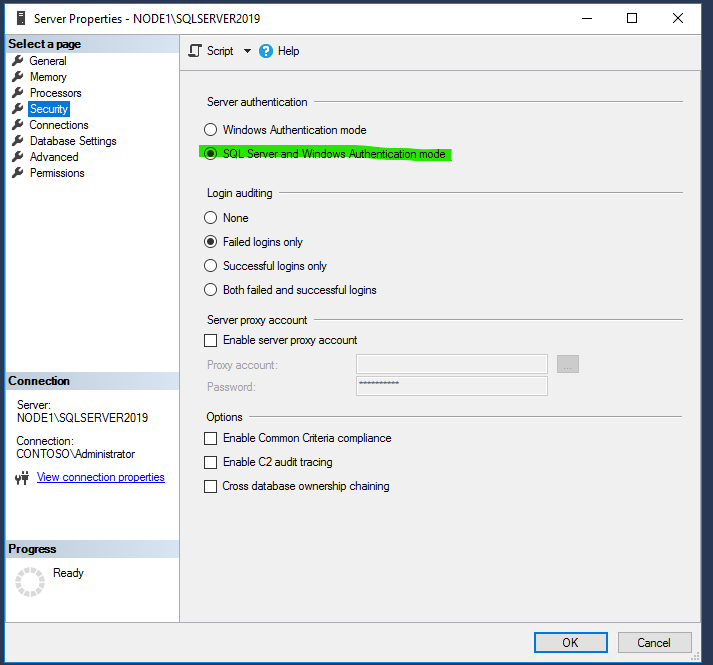
Task: Click the wrench icon beside General
Action: 18,60
